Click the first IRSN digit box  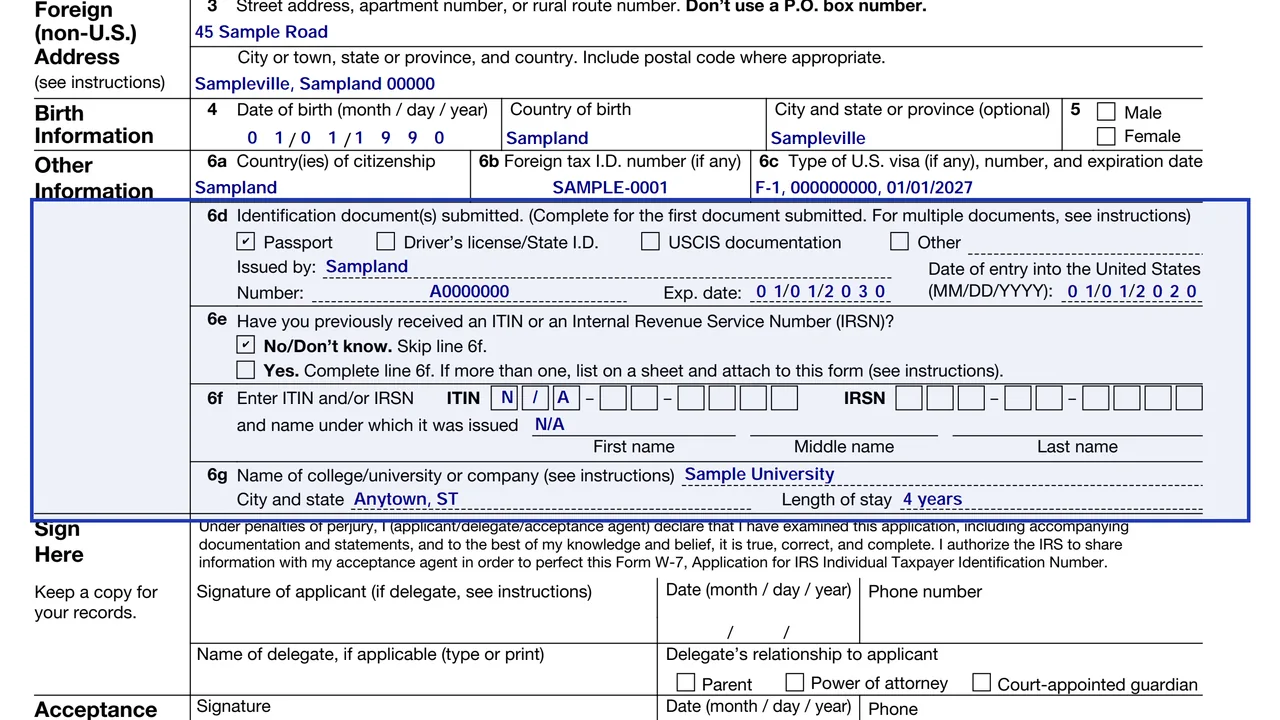[x=909, y=398]
